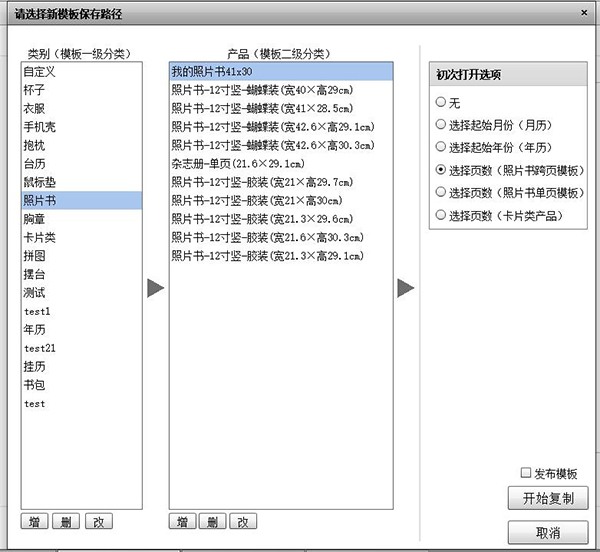Image resolution: width=600 pixels, height=552 pixels.
Task: Select 自定义 in the category list
Action: (82, 72)
